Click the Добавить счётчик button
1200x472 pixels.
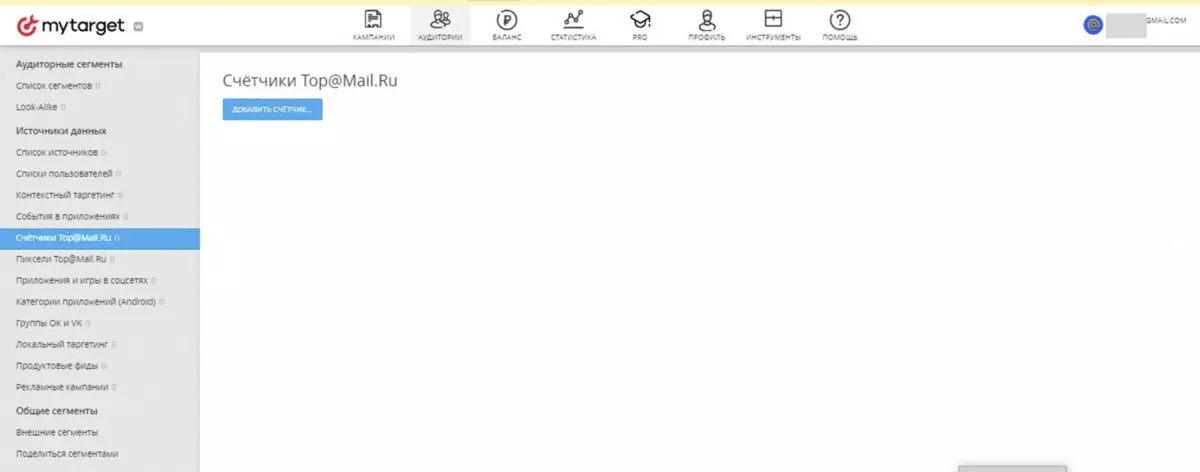tap(272, 109)
